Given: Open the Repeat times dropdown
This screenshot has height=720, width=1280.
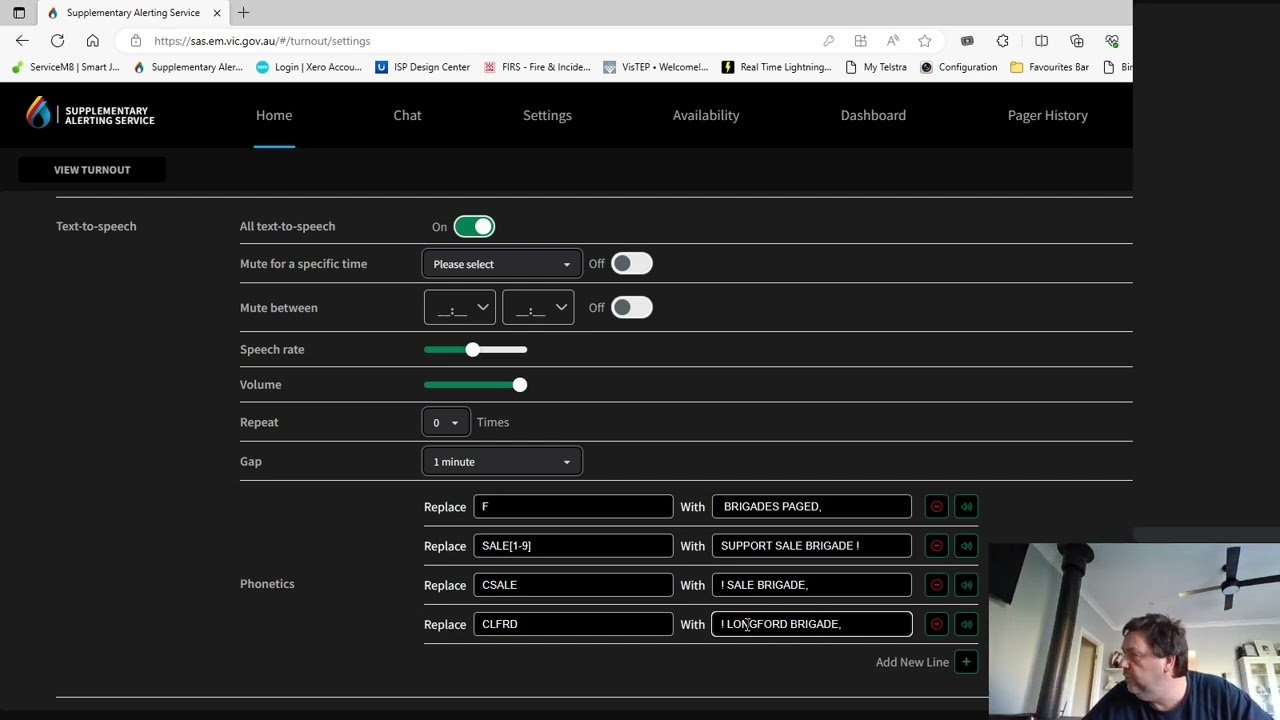Looking at the screenshot, I should pyautogui.click(x=445, y=422).
